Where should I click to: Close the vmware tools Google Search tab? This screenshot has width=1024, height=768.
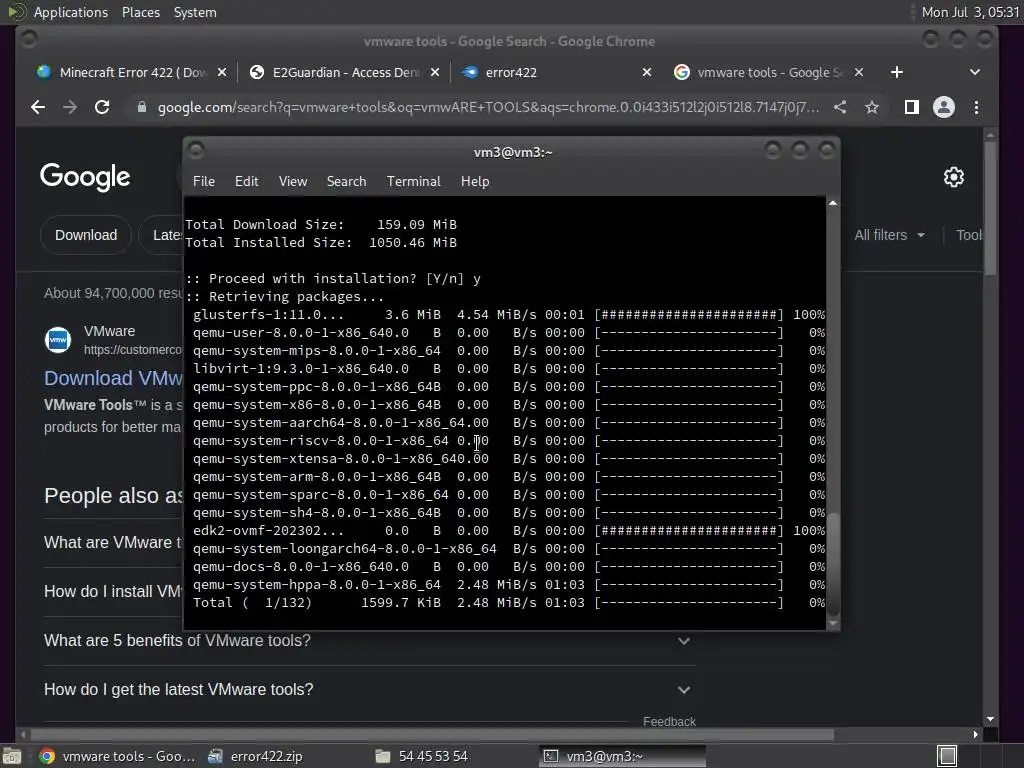(859, 72)
